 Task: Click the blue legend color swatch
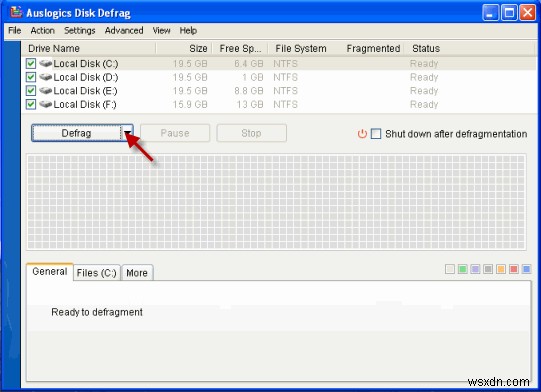[527, 269]
